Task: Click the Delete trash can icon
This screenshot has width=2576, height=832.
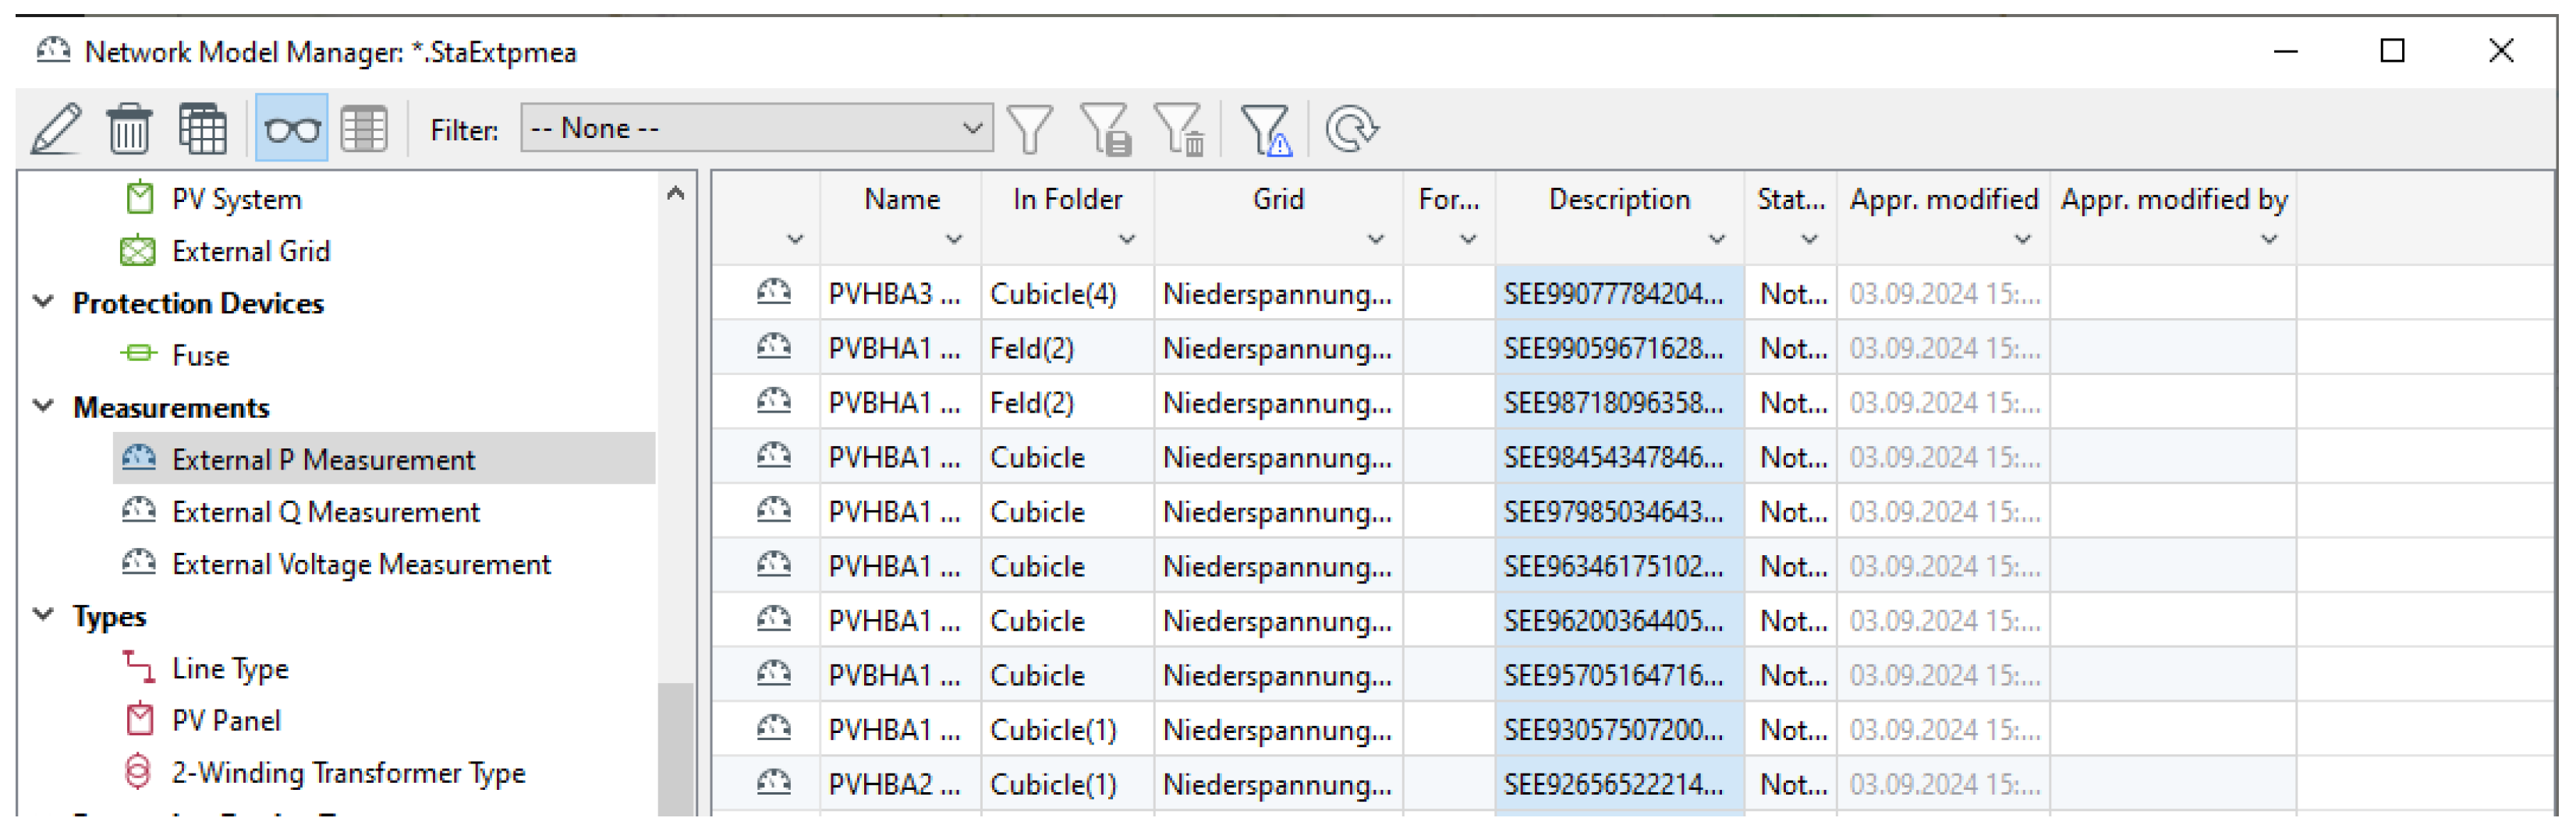Action: pos(129,129)
